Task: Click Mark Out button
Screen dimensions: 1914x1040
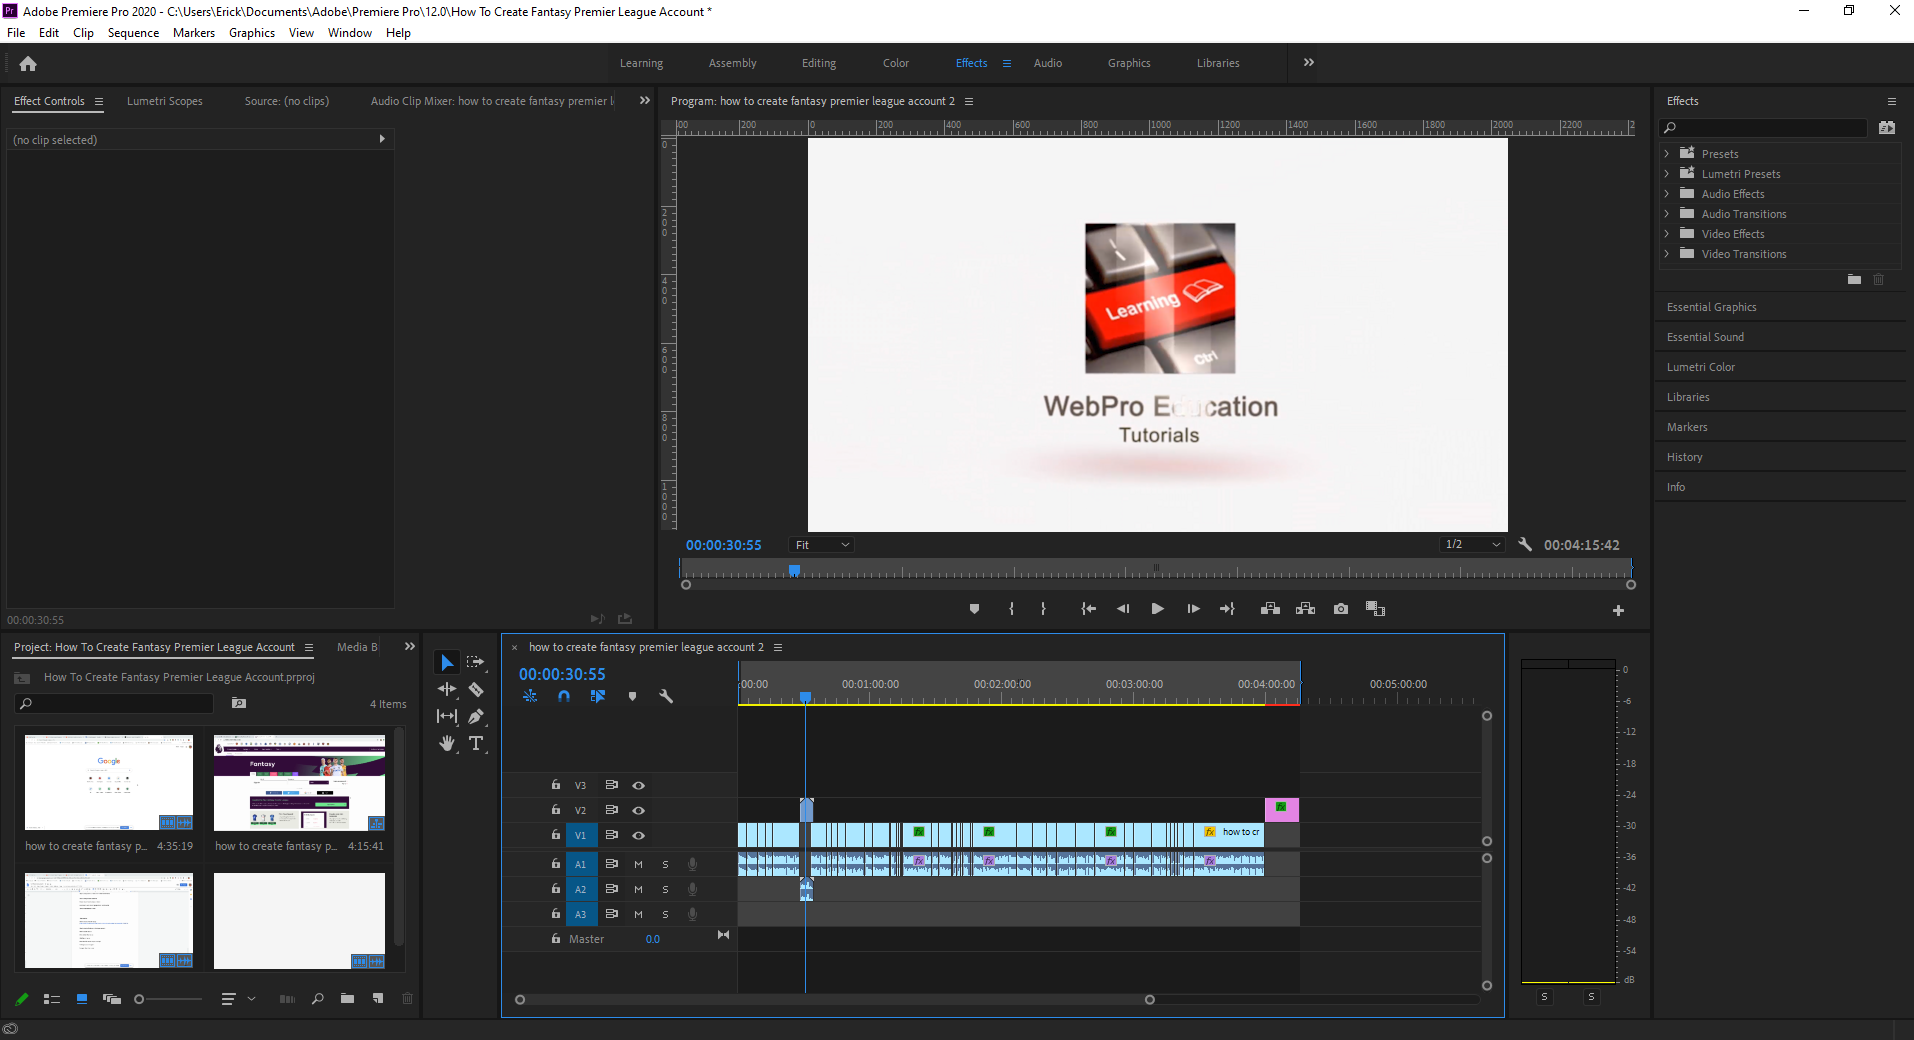Action: (1043, 609)
